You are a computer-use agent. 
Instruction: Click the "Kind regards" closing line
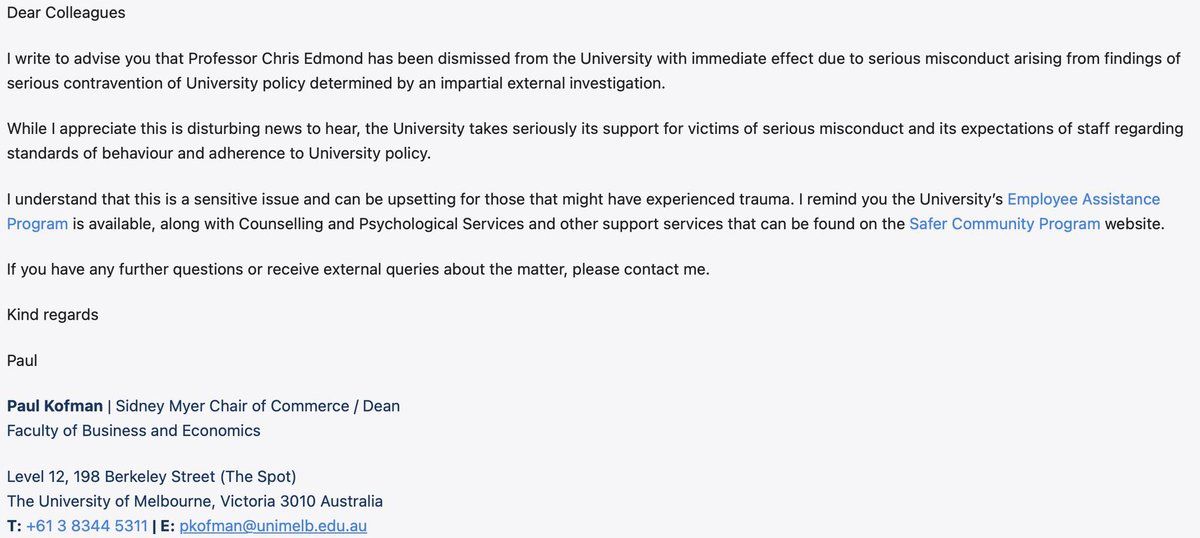pos(53,314)
